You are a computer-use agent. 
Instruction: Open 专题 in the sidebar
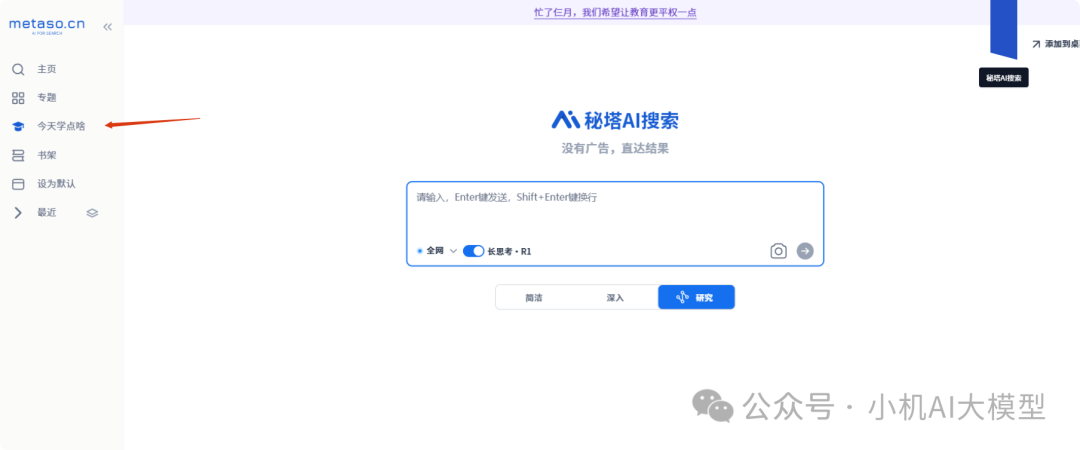47,98
